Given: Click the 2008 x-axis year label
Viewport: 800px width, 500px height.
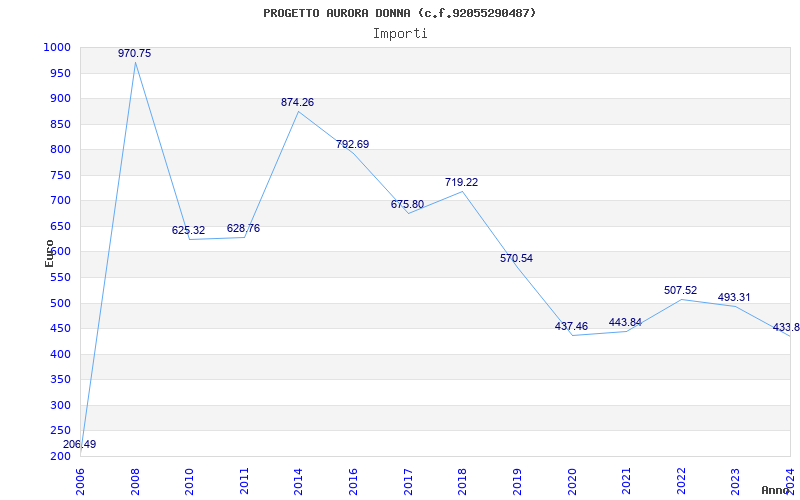Looking at the screenshot, I should coord(135,481).
